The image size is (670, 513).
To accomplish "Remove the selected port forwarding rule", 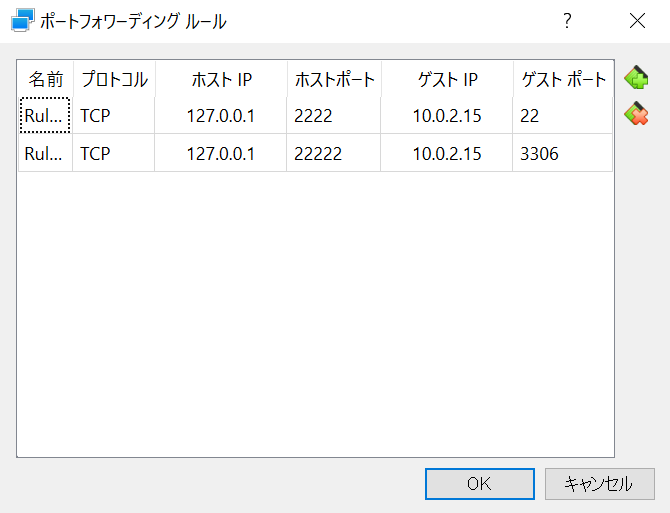I will pyautogui.click(x=636, y=114).
